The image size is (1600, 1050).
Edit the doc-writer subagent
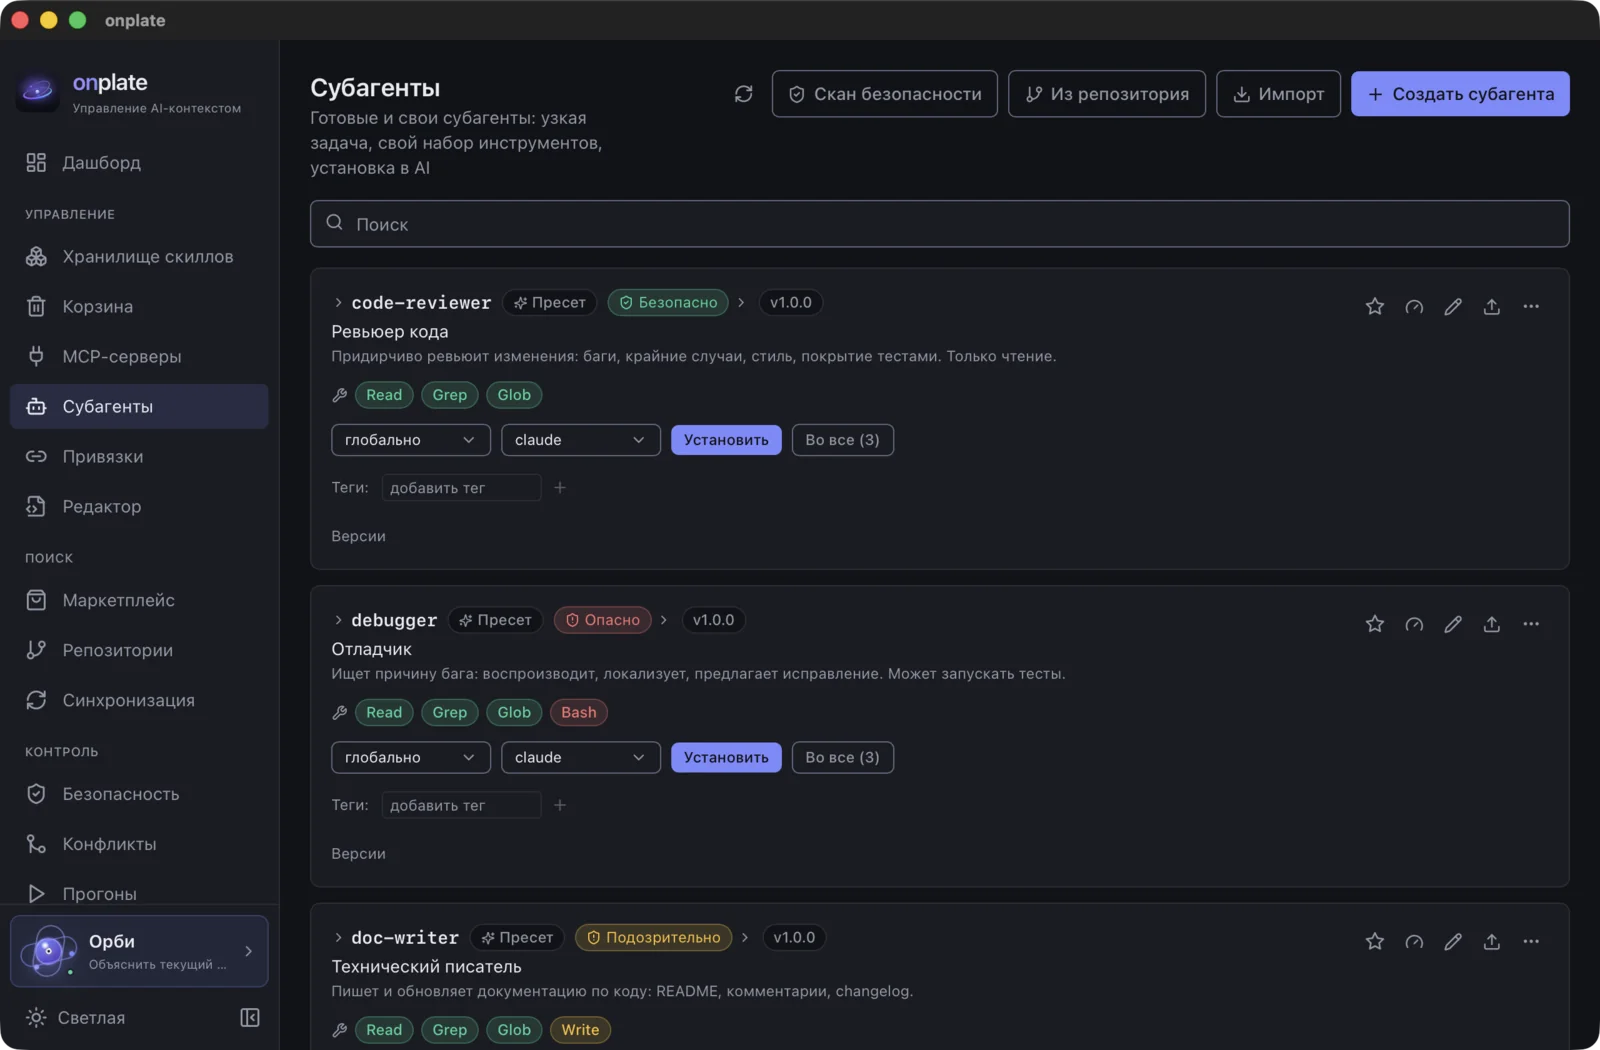[1453, 942]
